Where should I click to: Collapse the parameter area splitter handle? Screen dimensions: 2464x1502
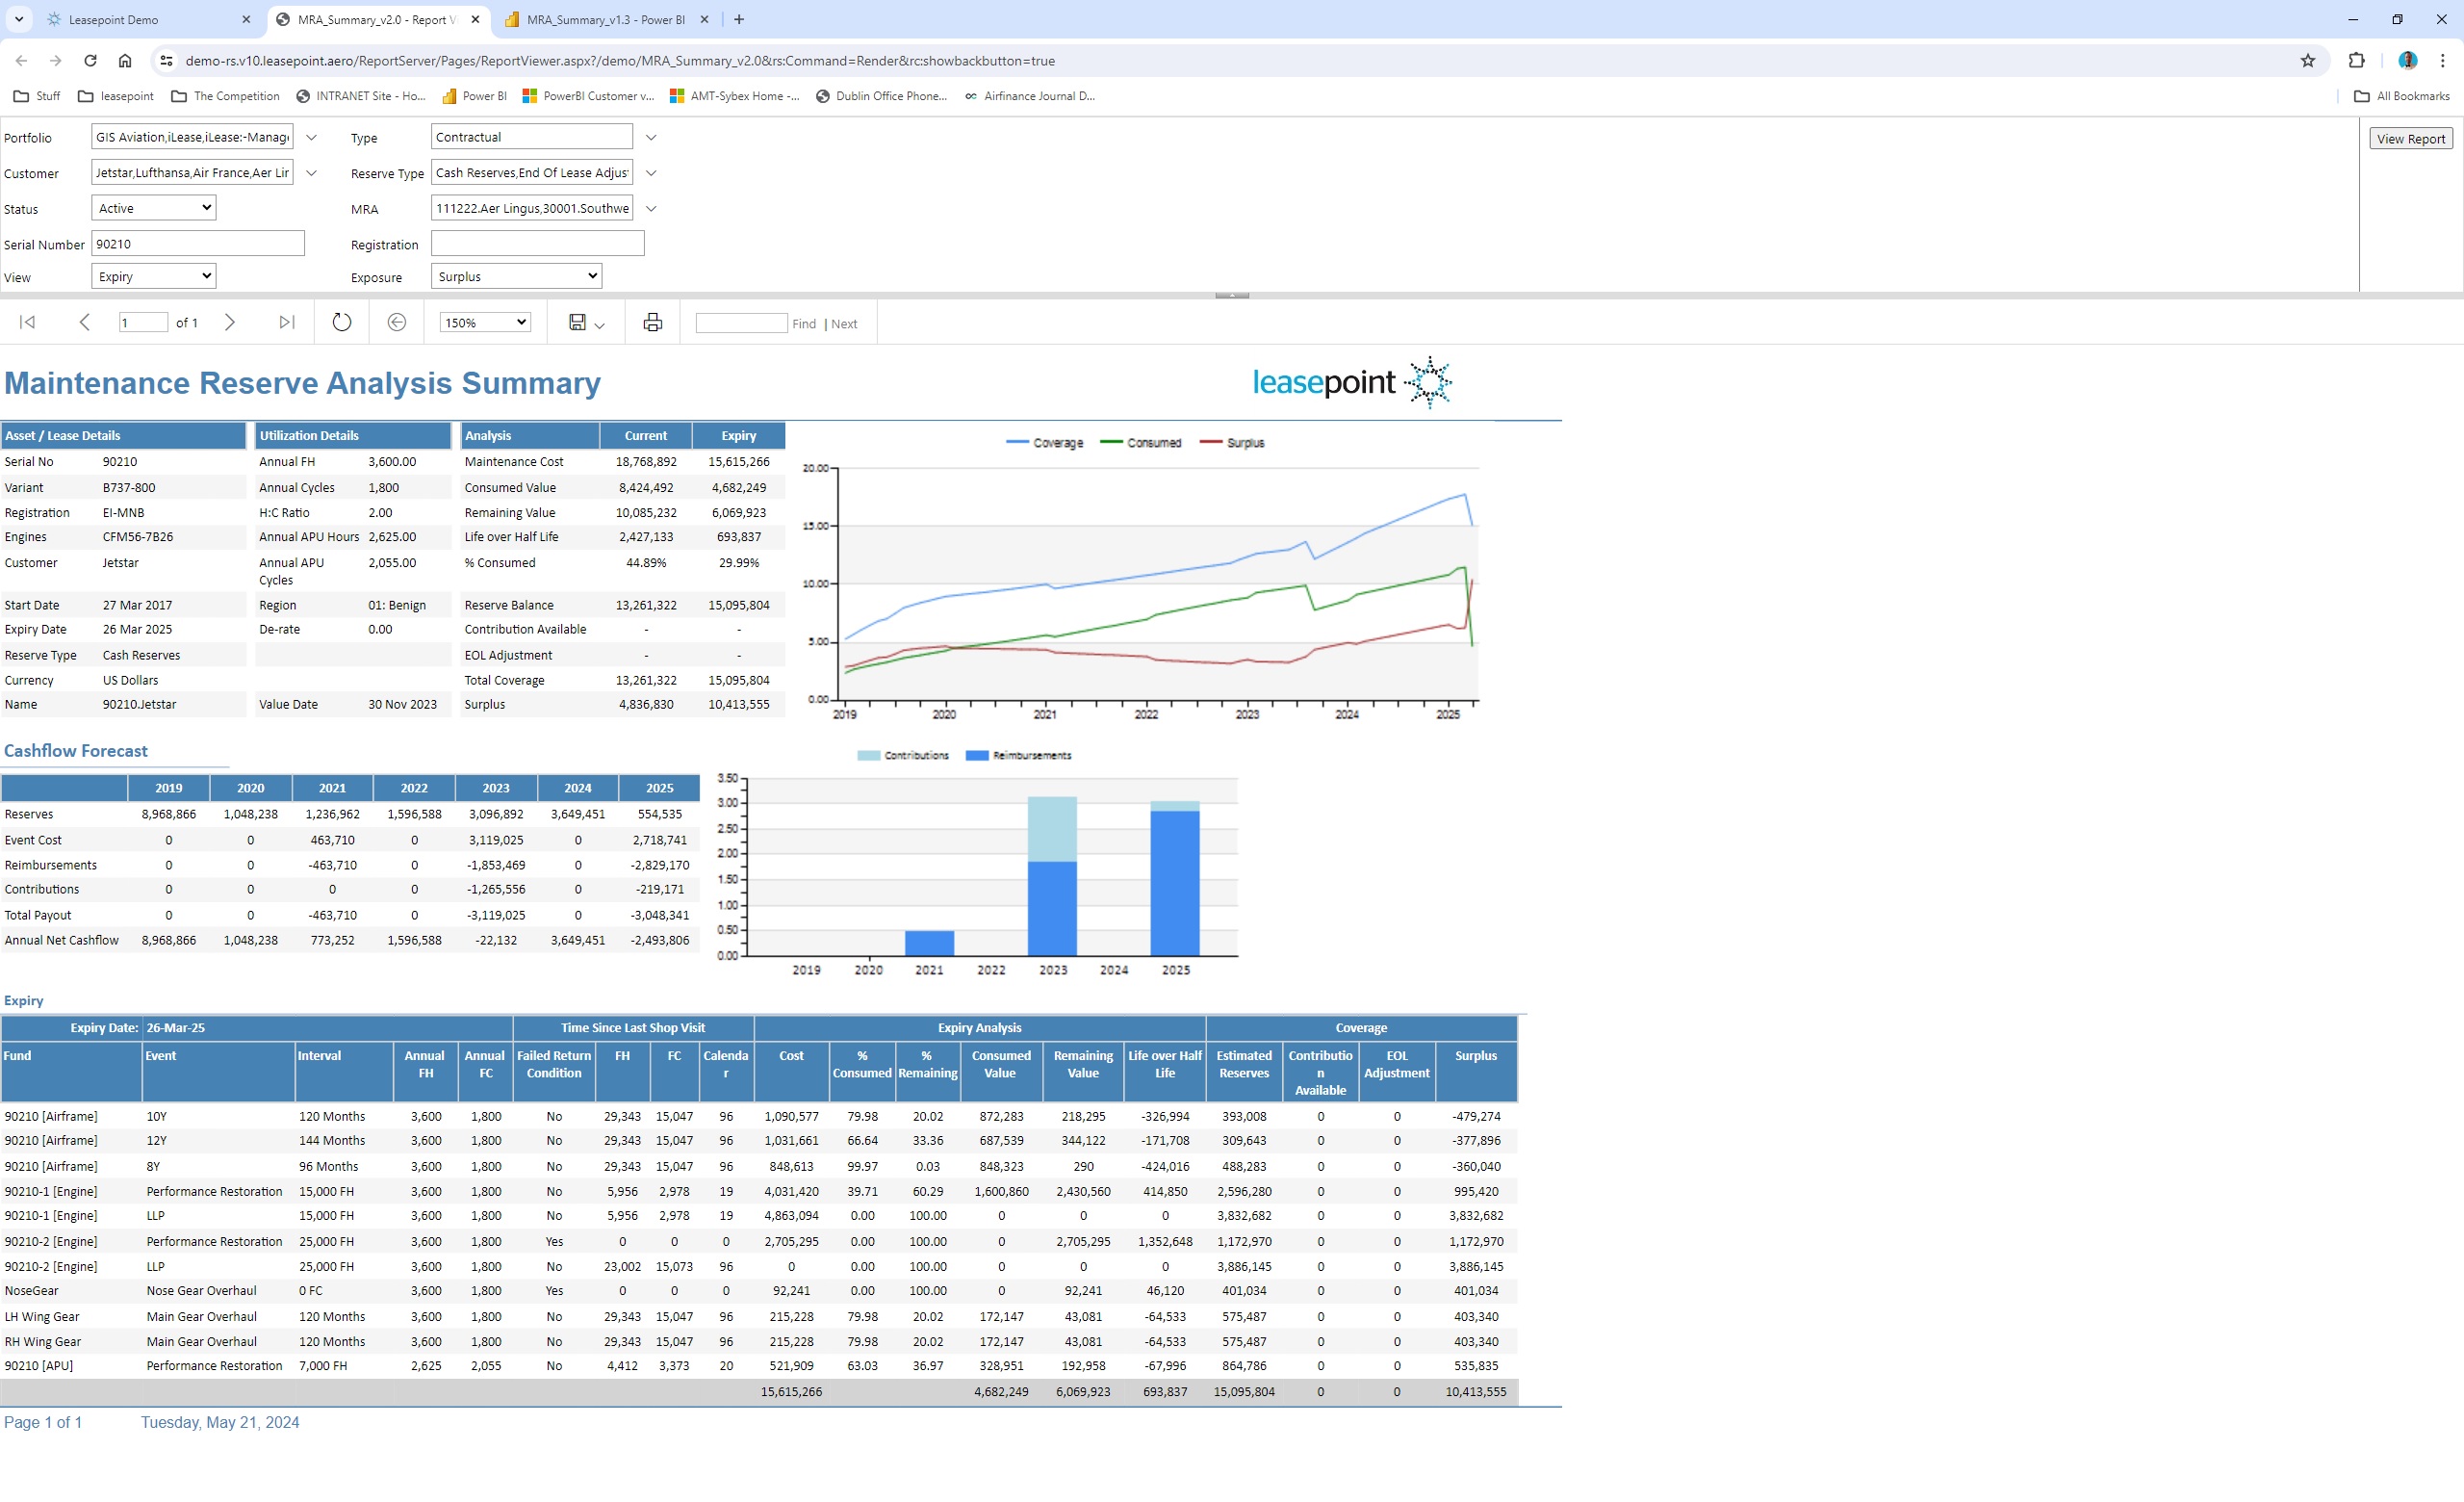(x=1232, y=295)
